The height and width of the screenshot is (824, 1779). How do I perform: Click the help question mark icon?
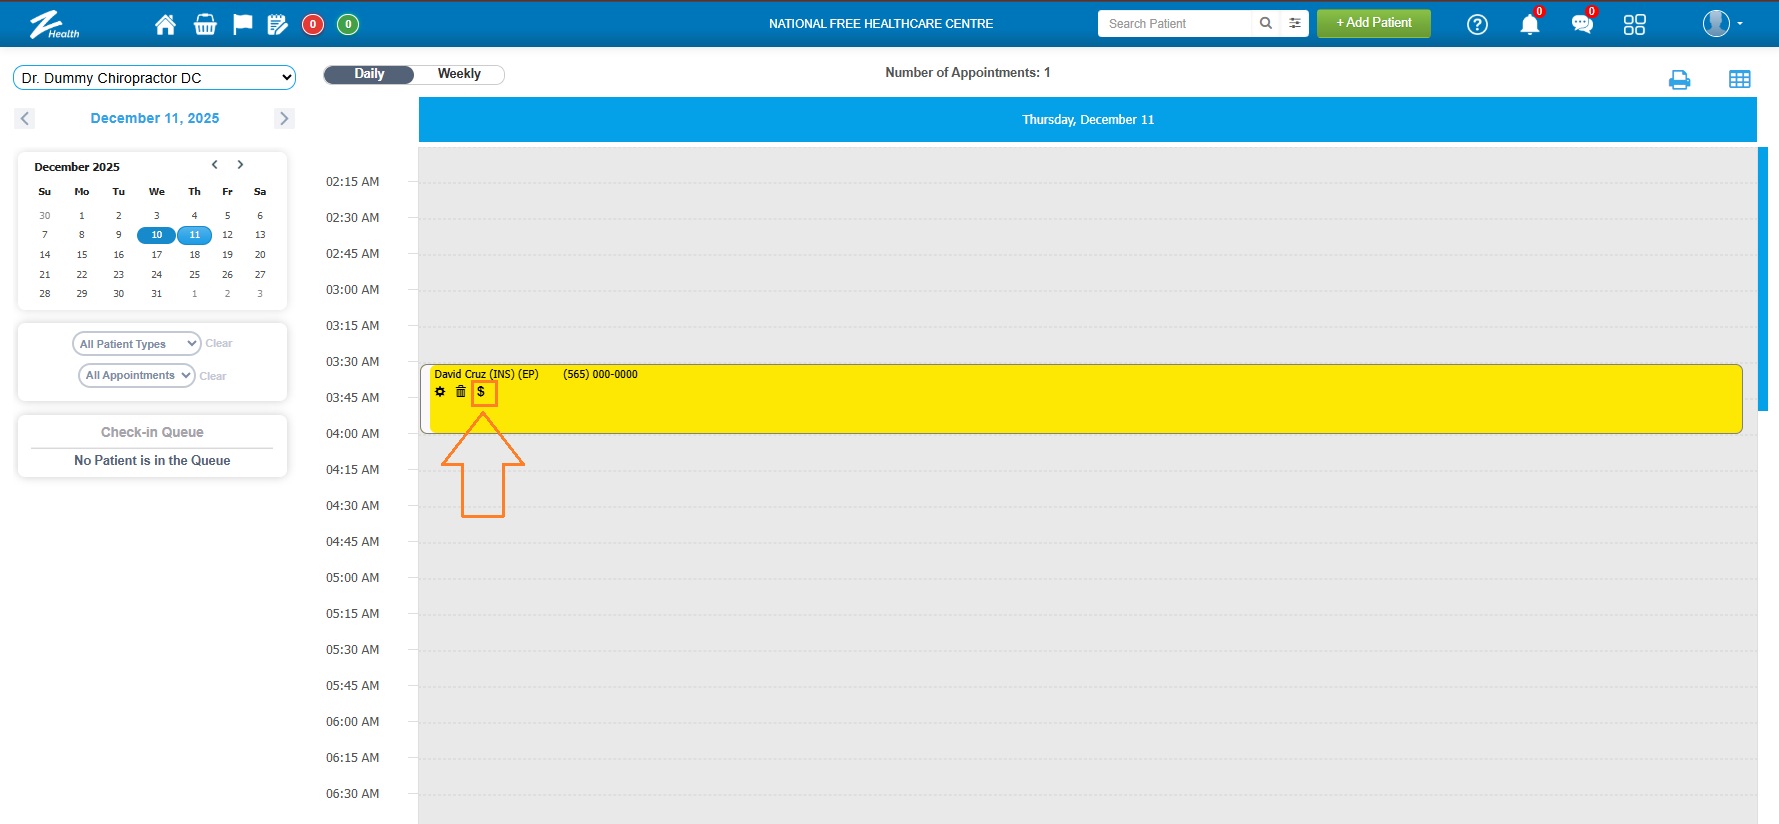click(1477, 24)
